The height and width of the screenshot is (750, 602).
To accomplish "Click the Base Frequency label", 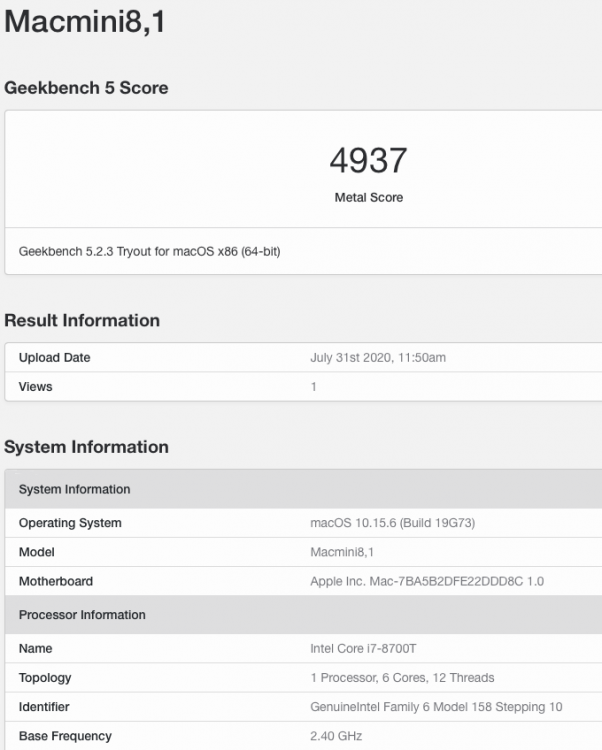I will pyautogui.click(x=65, y=736).
